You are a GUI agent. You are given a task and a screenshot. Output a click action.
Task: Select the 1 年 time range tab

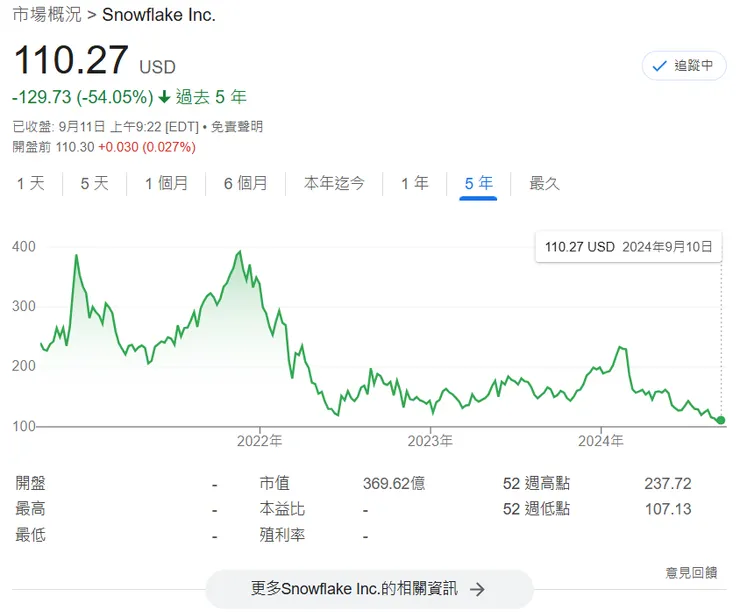(415, 183)
